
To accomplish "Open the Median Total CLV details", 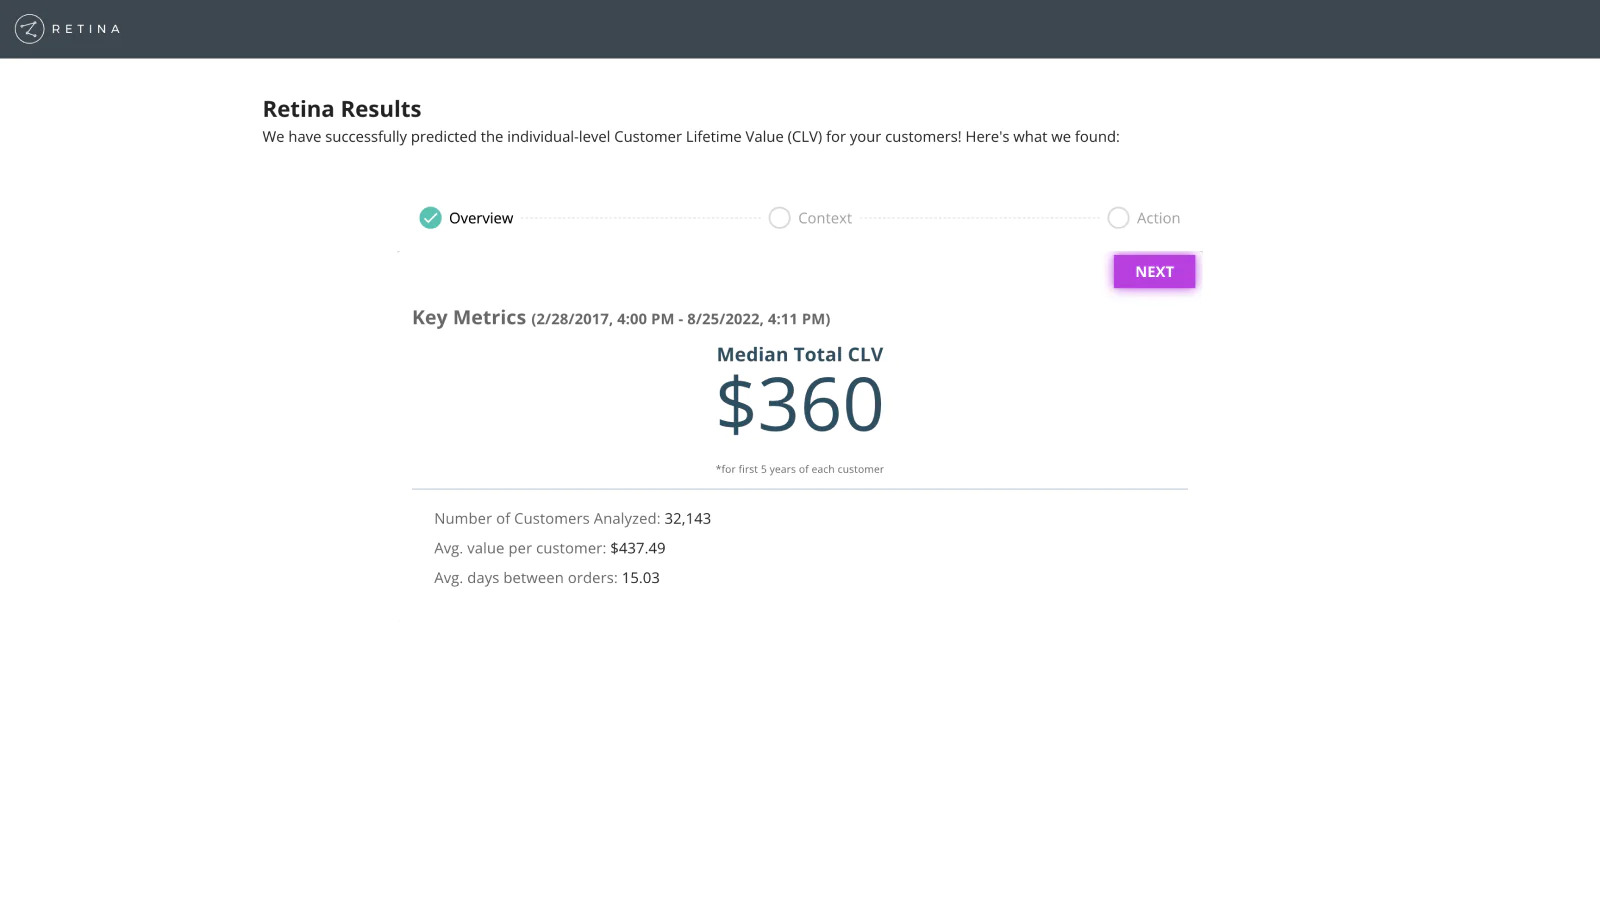I will tap(799, 354).
